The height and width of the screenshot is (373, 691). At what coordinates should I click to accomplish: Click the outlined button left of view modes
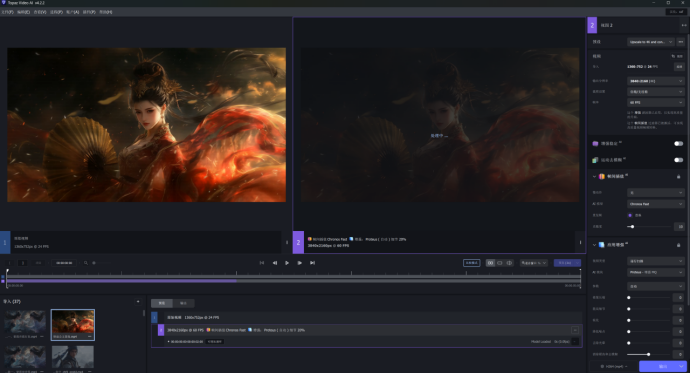point(472,263)
